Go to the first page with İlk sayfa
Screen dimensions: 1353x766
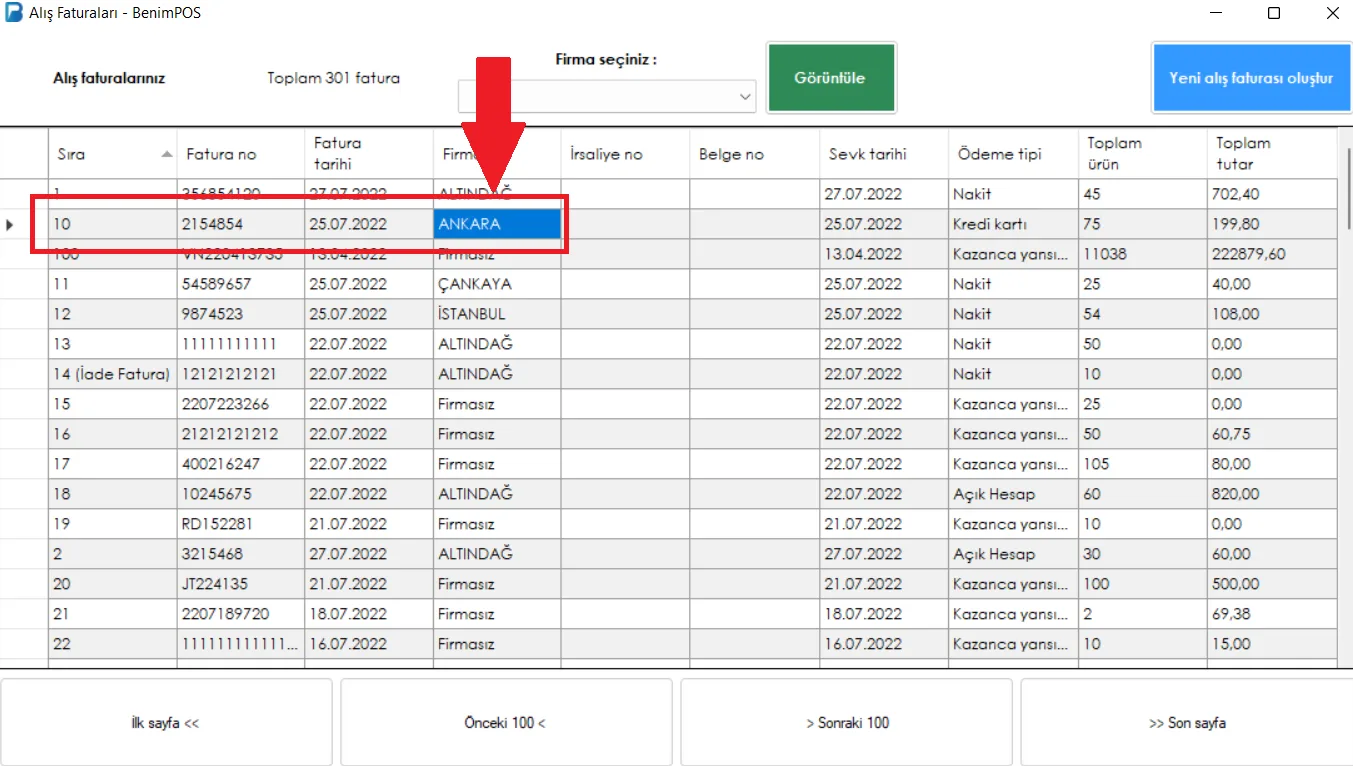point(166,722)
